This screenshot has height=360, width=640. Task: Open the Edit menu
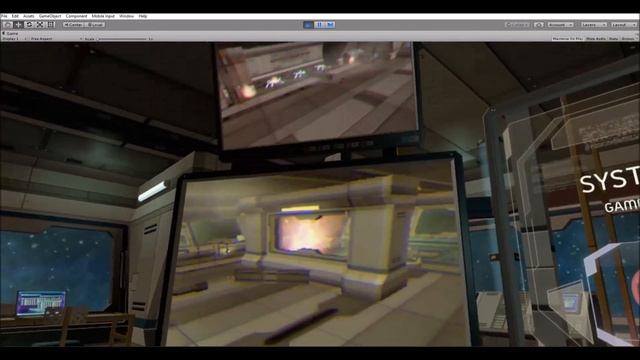15,16
